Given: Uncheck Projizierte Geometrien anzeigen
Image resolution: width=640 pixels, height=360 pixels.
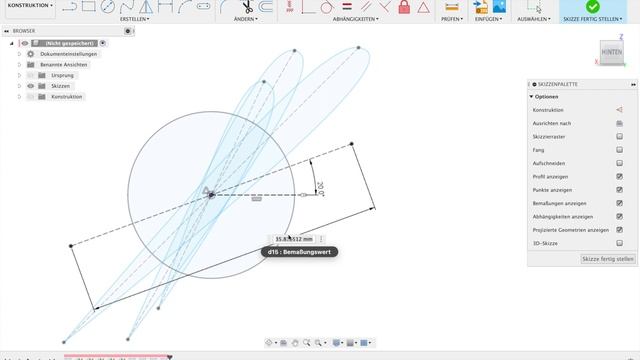Looking at the screenshot, I should 619,230.
